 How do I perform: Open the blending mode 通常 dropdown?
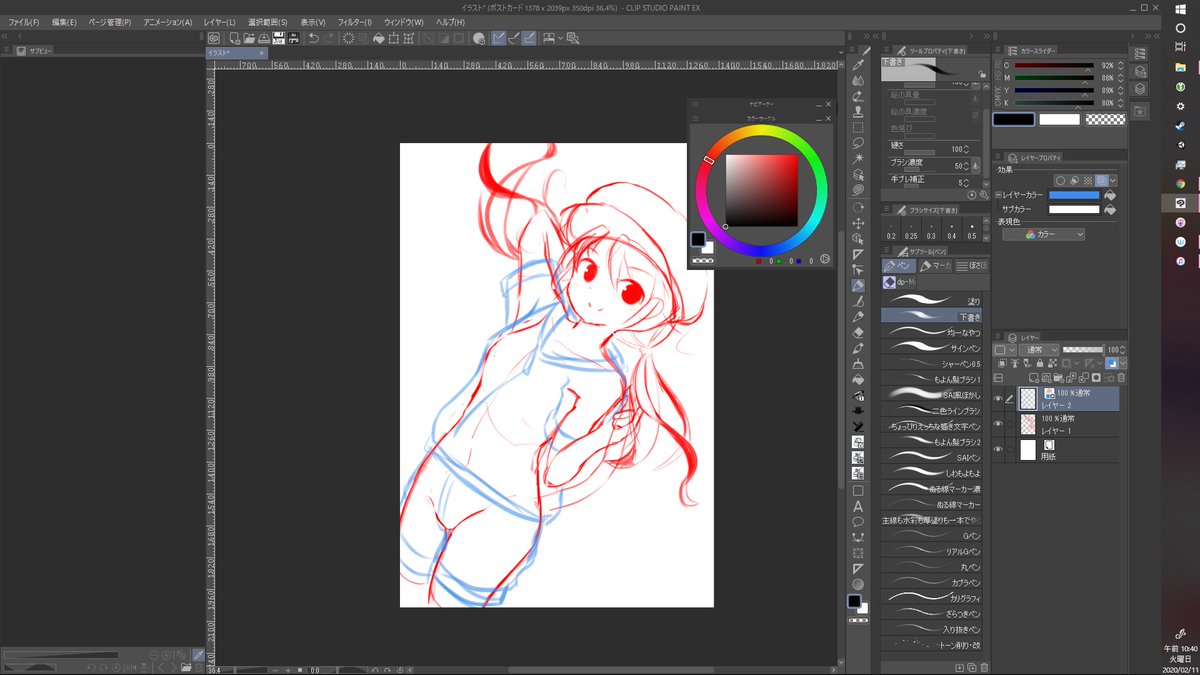[1039, 350]
